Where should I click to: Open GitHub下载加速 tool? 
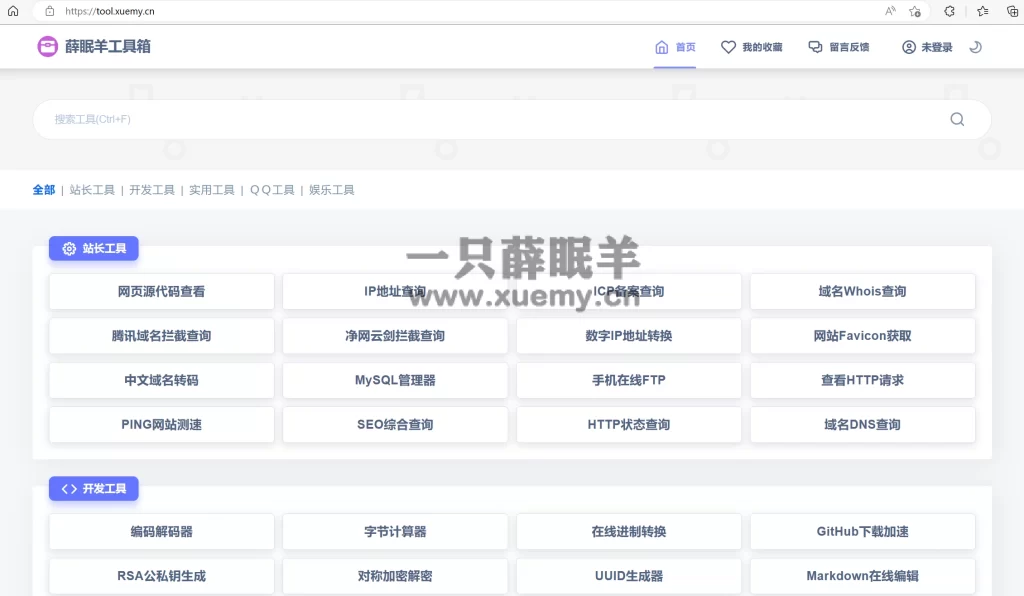863,531
